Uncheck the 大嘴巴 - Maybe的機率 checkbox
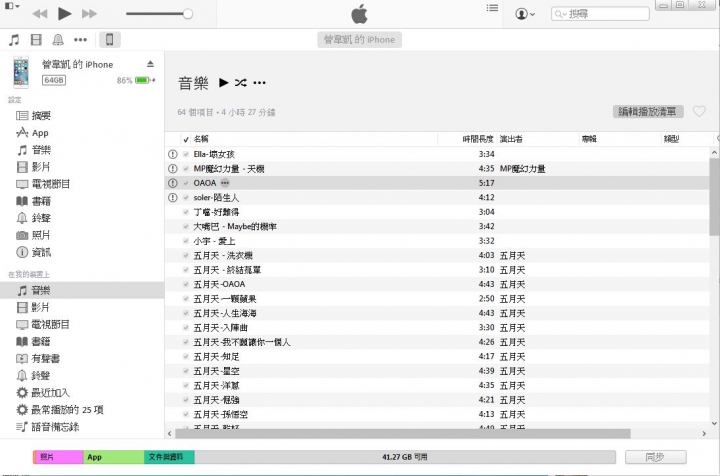 click(x=186, y=226)
